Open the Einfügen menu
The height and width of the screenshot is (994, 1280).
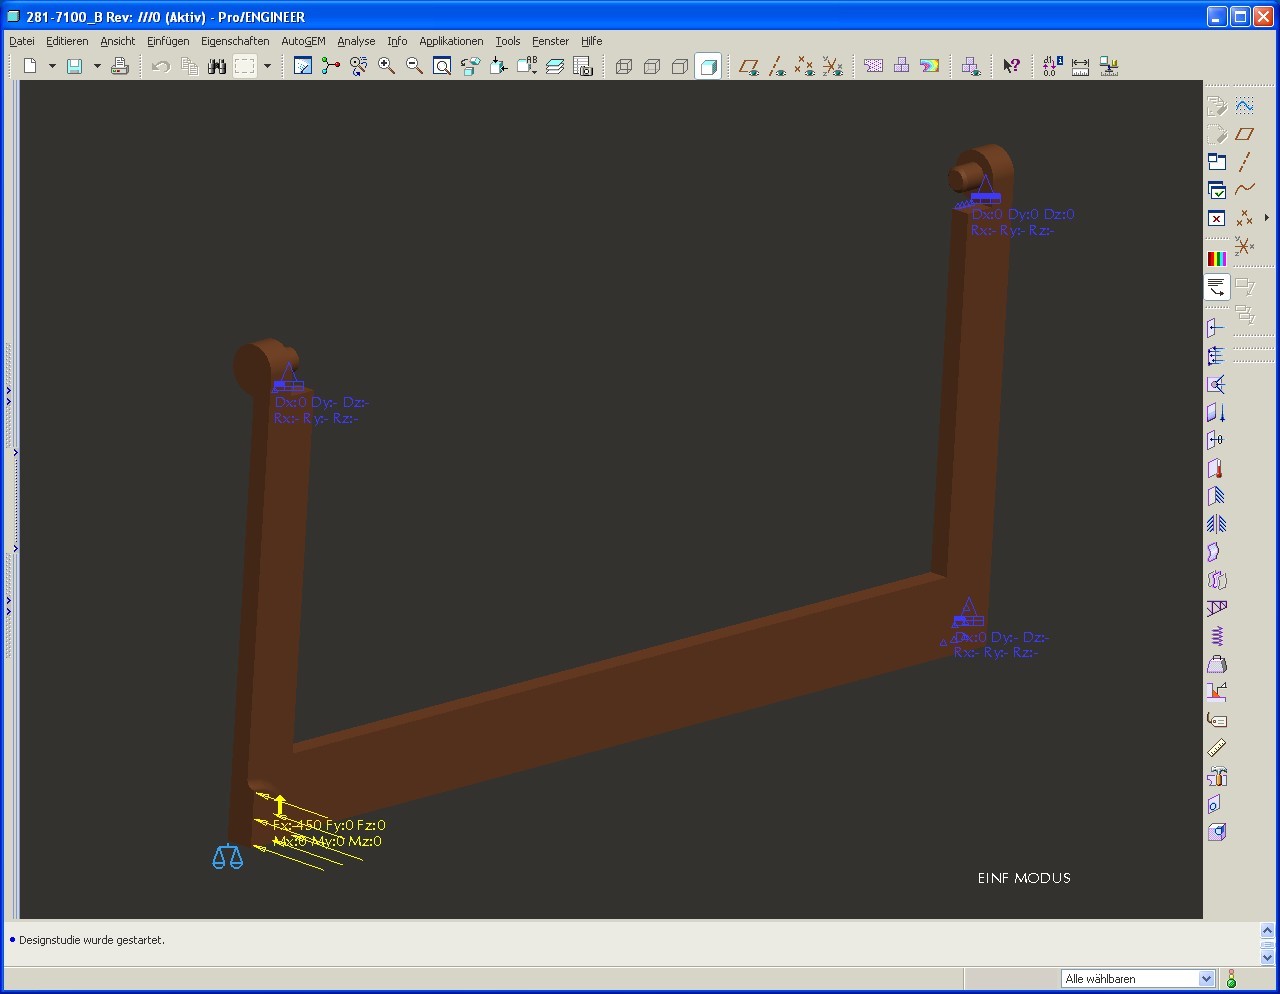pyautogui.click(x=168, y=41)
